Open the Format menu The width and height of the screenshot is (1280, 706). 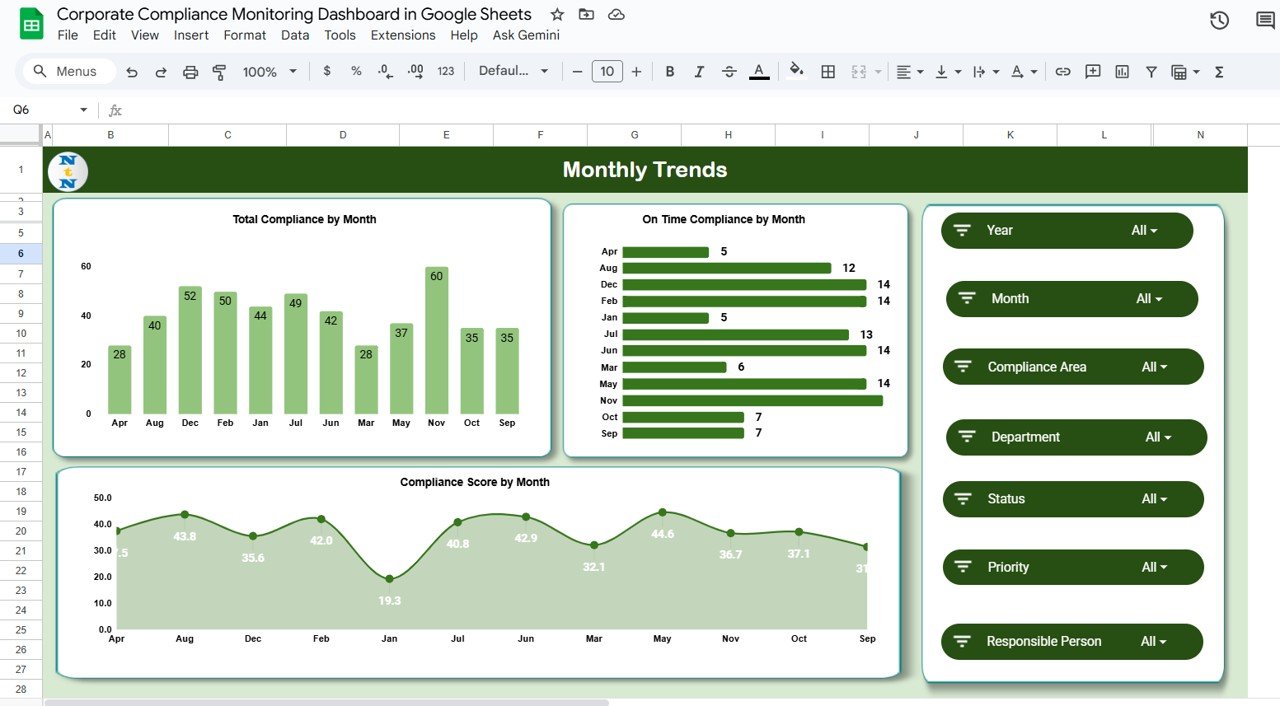coord(245,35)
